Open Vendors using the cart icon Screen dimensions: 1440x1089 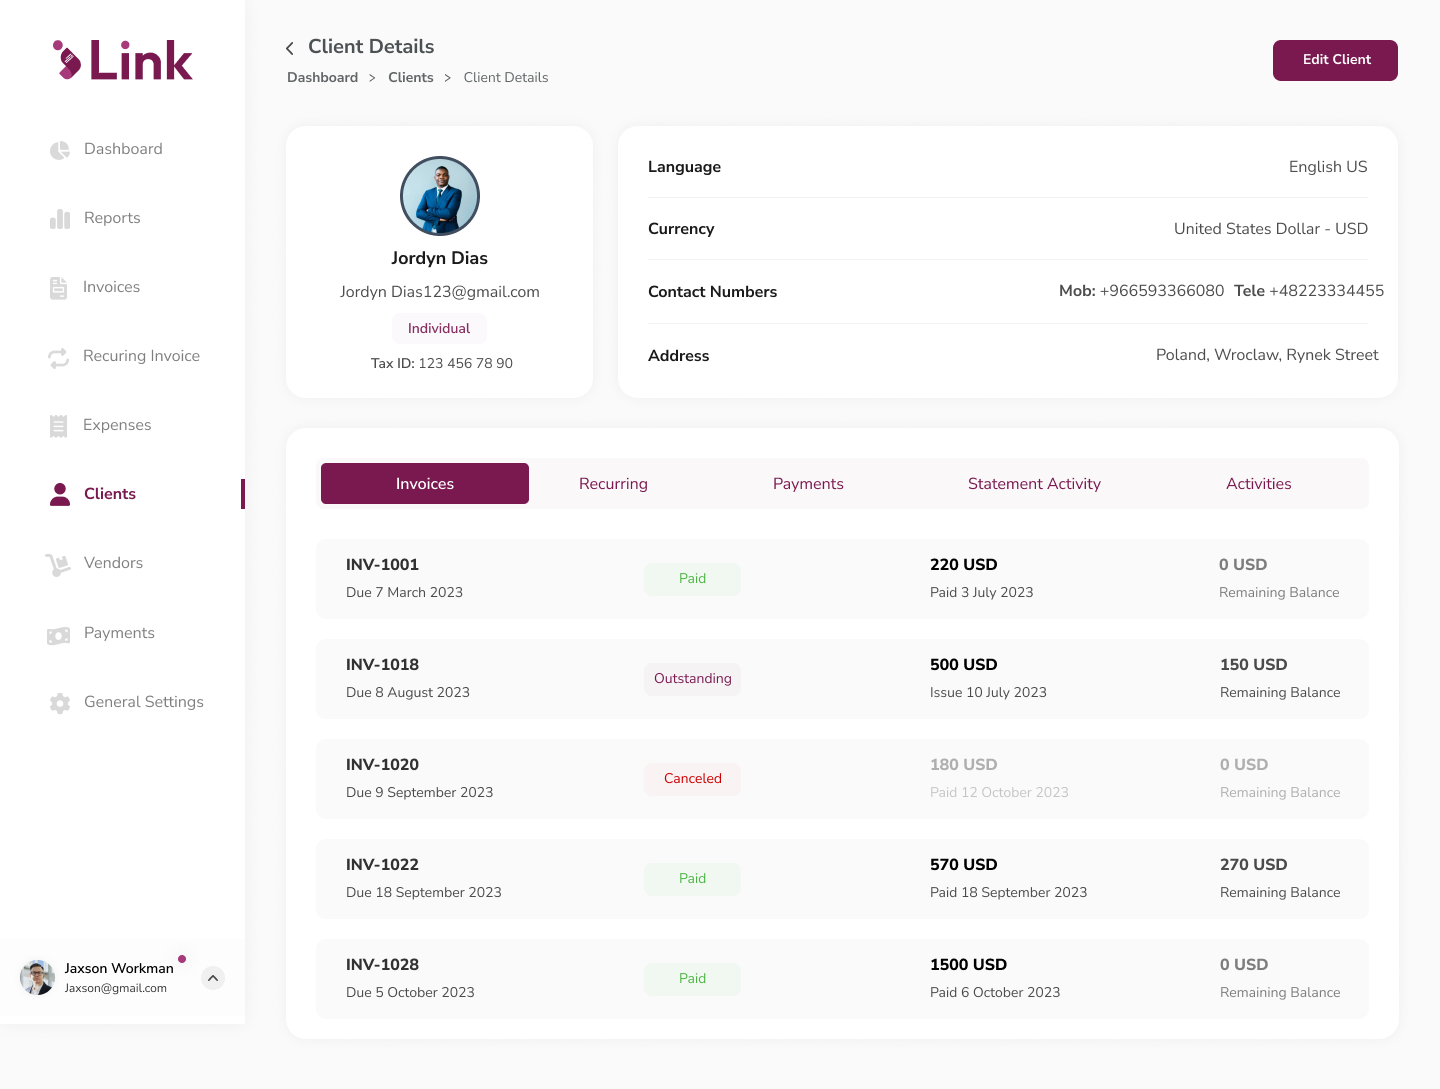tap(58, 565)
